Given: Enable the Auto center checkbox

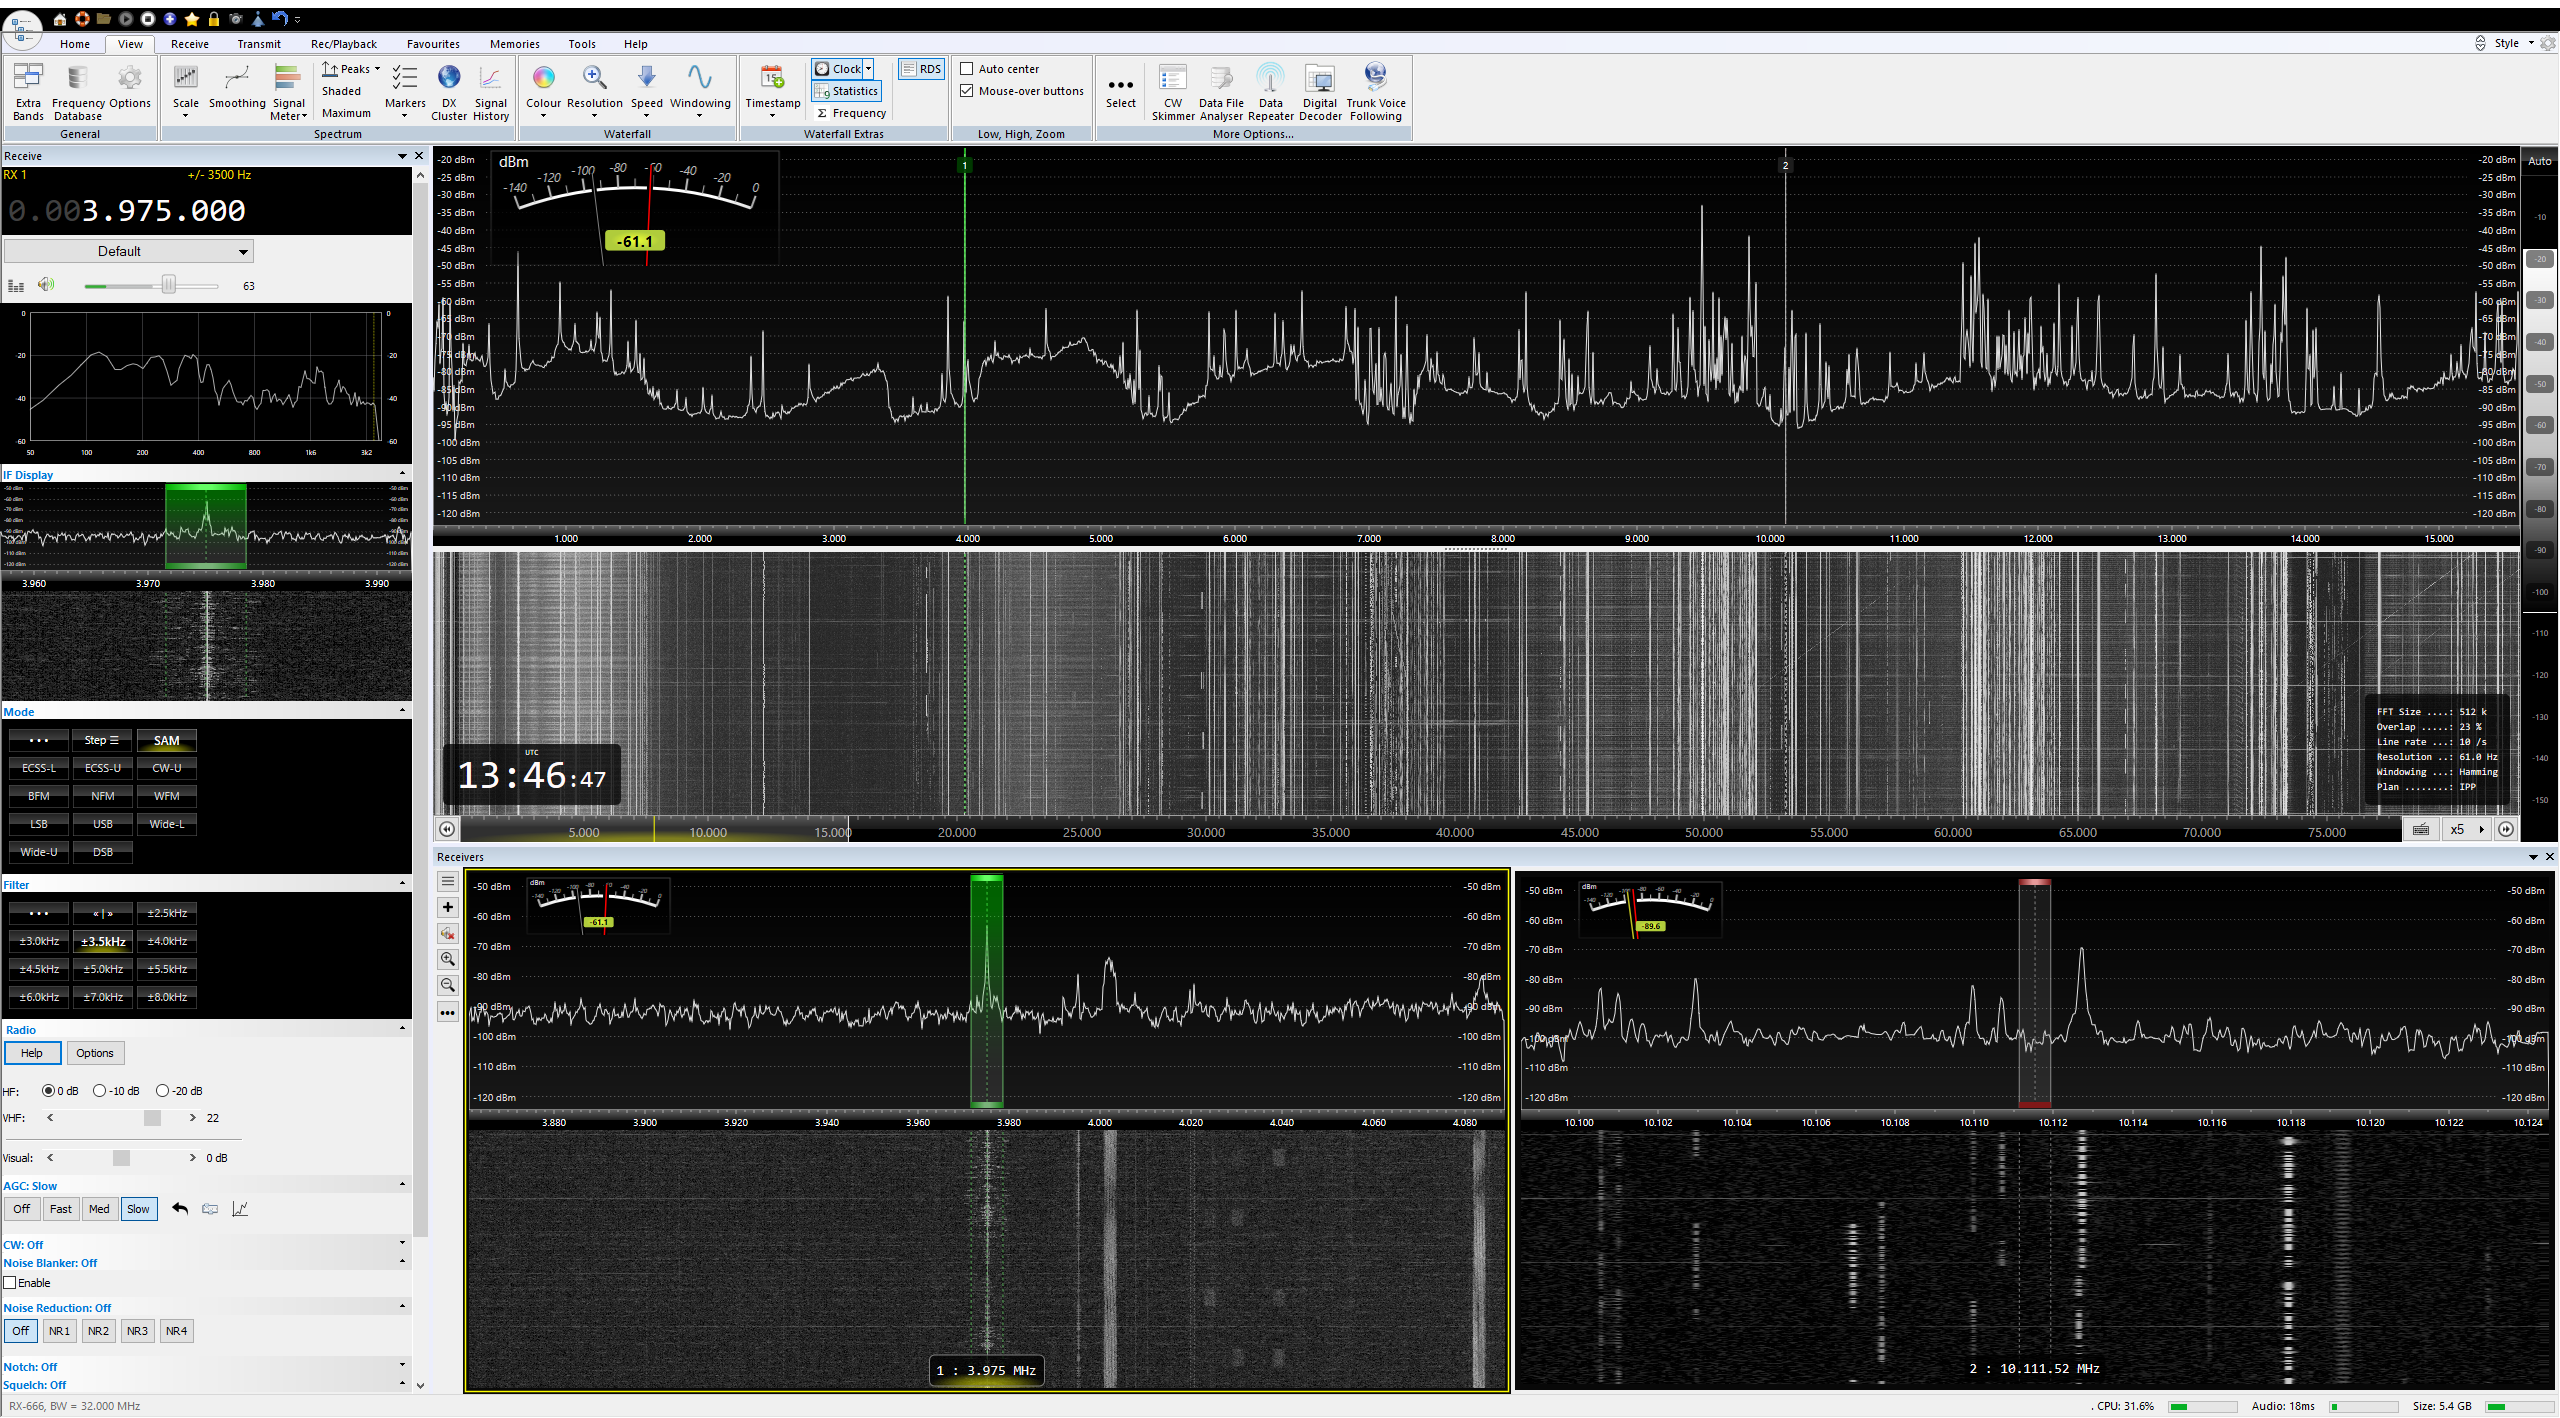Looking at the screenshot, I should (x=967, y=69).
